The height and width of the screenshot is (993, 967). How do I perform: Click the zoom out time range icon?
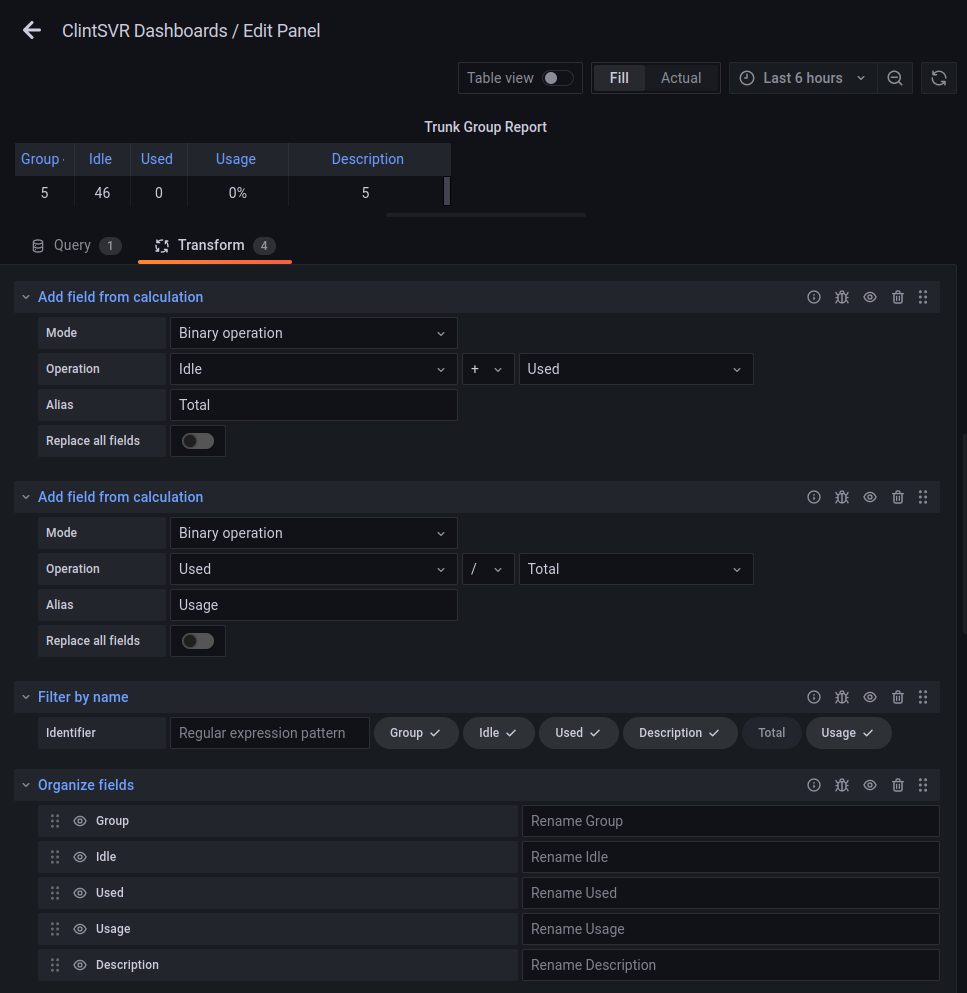pos(895,78)
